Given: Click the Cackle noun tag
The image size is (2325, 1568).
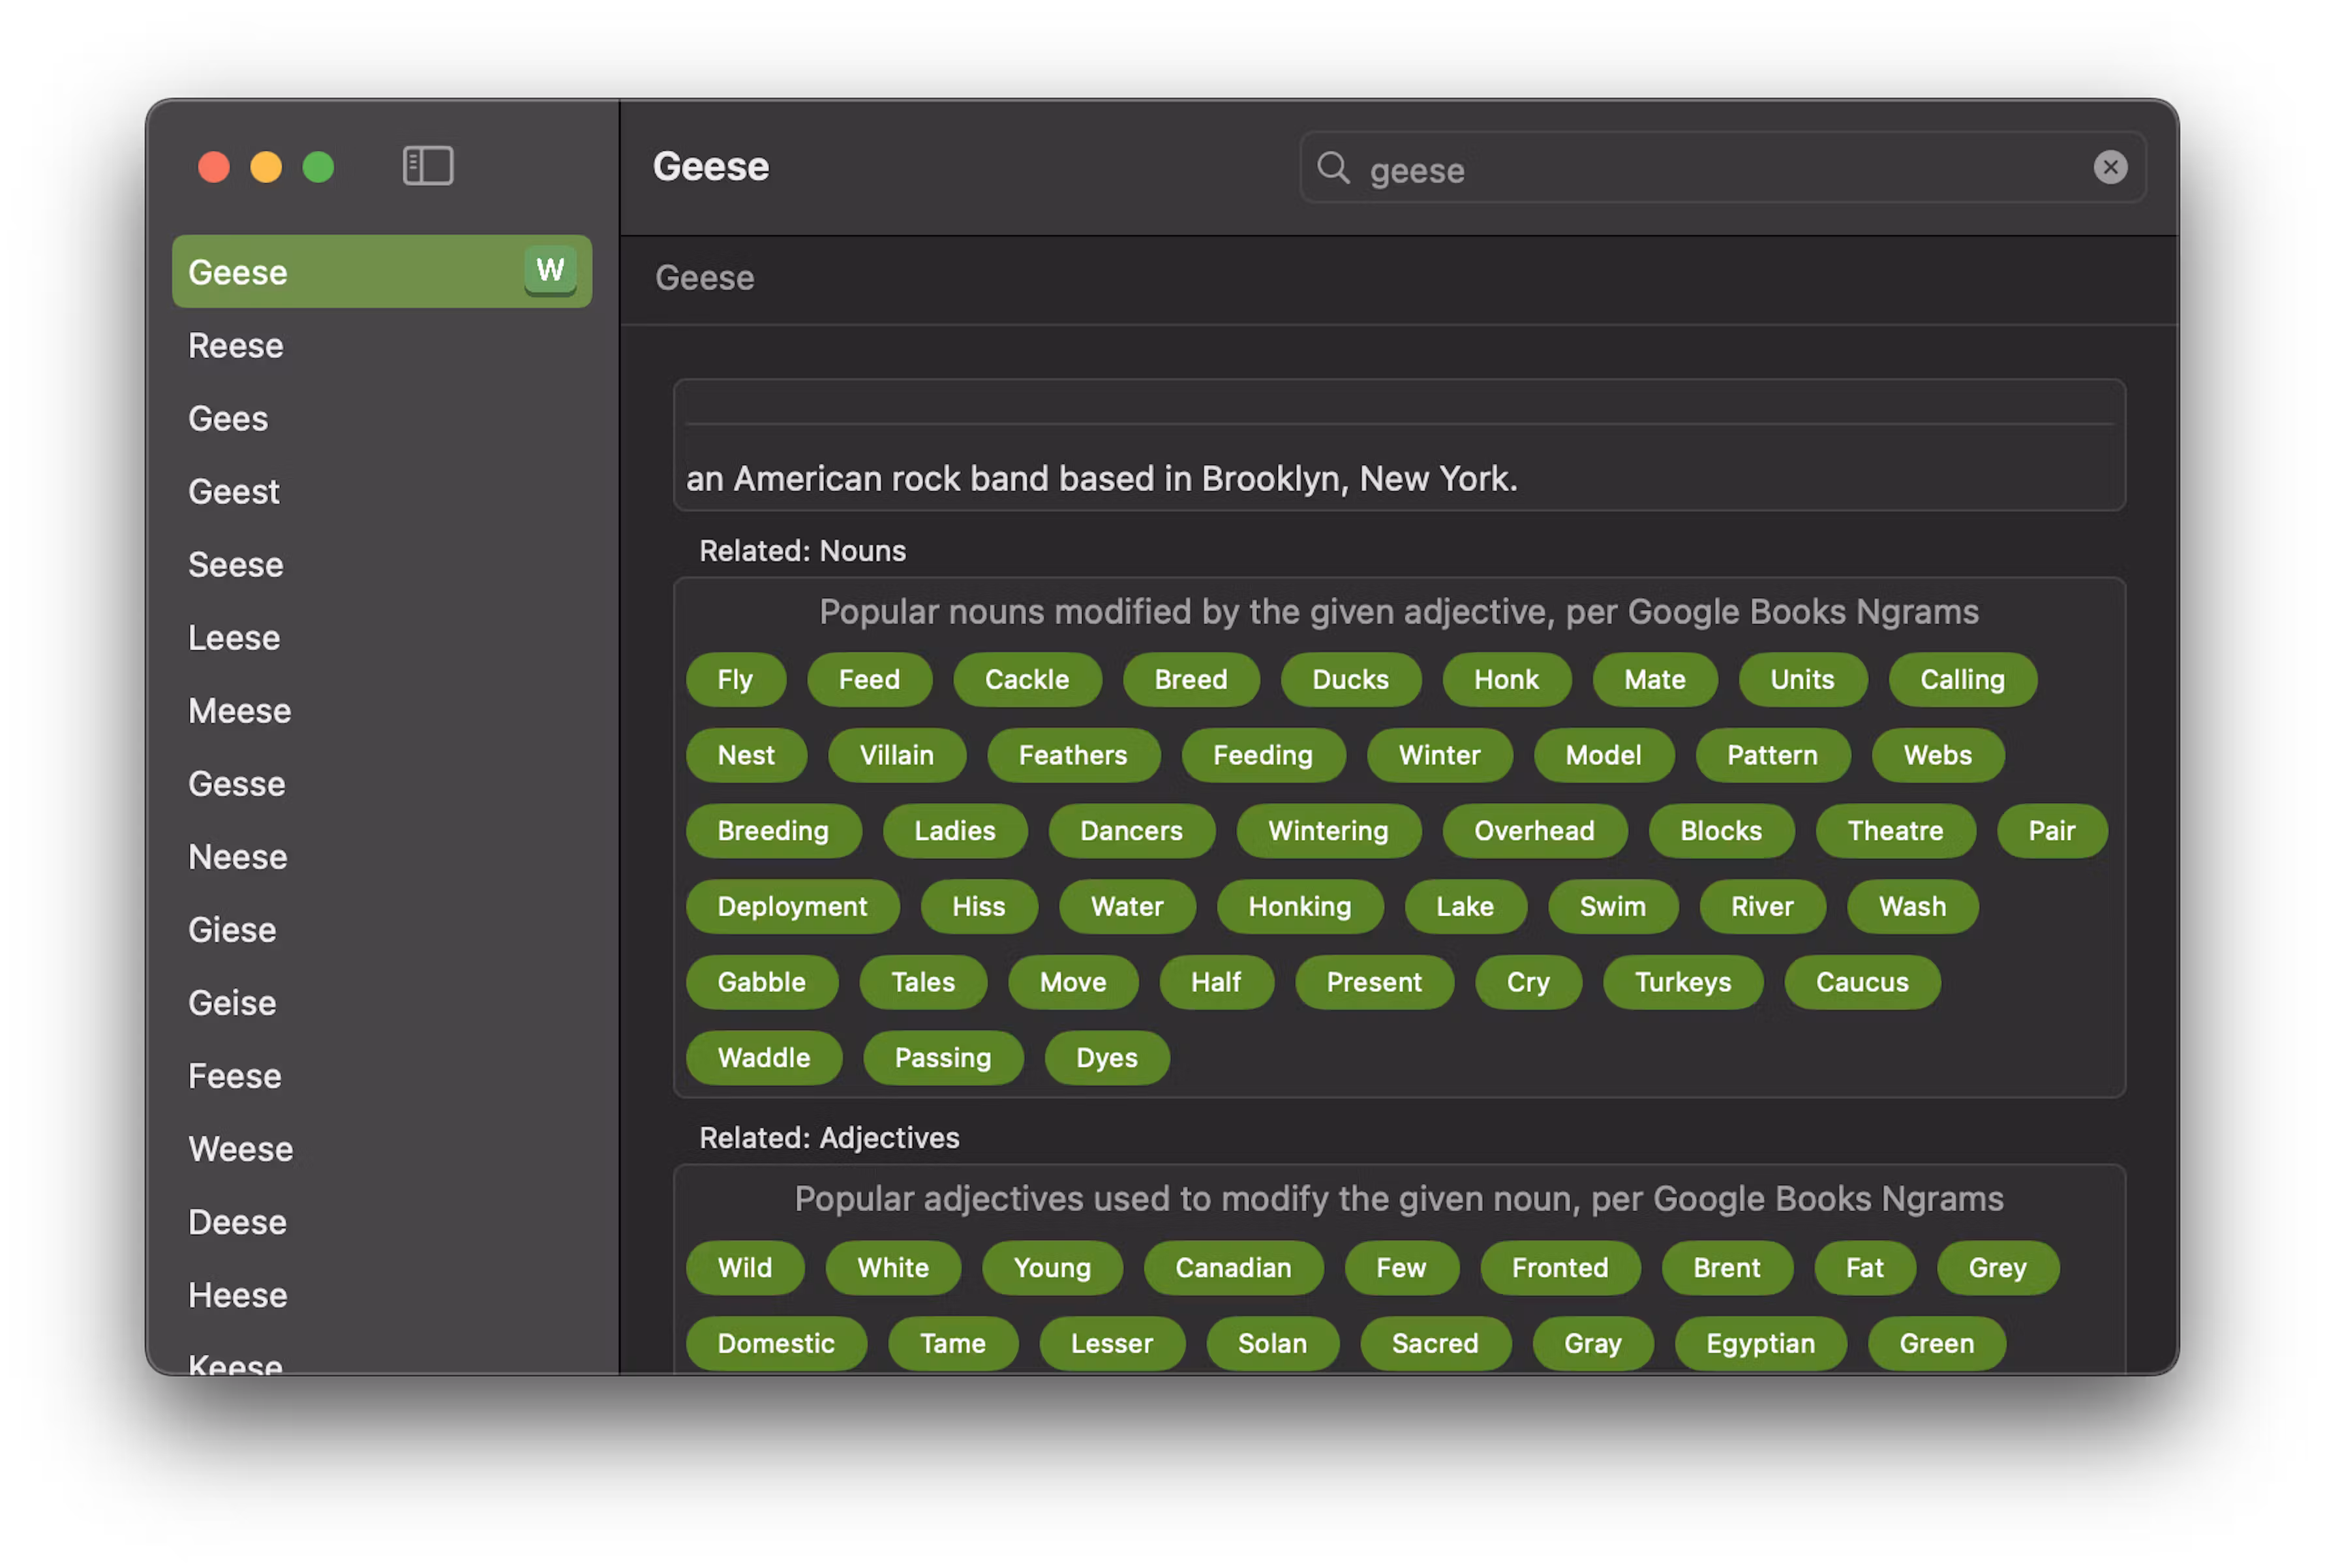Looking at the screenshot, I should click(1027, 680).
